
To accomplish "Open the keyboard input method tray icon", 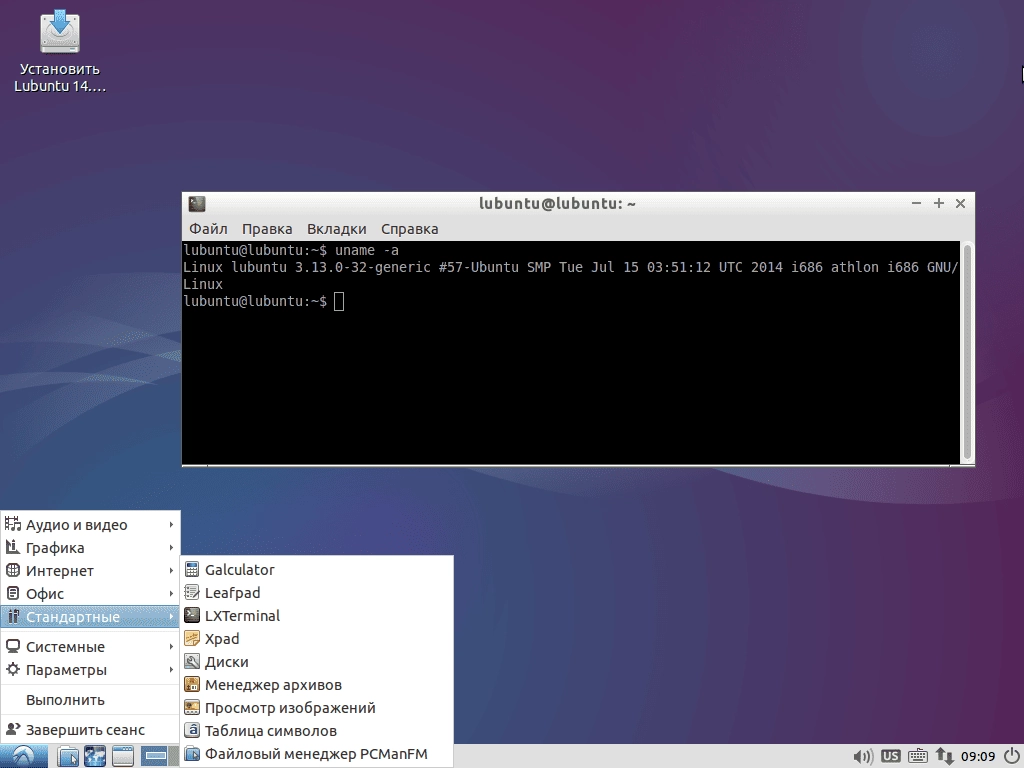I will point(918,756).
